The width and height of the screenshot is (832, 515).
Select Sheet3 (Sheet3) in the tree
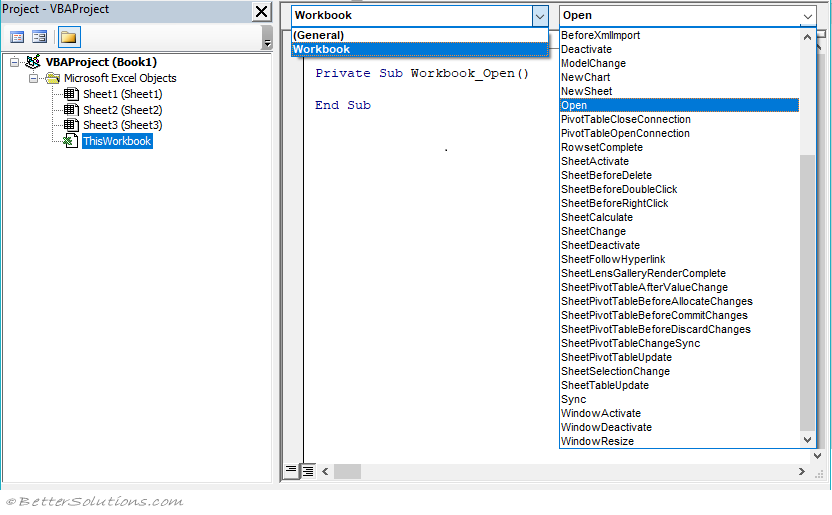pyautogui.click(x=123, y=125)
